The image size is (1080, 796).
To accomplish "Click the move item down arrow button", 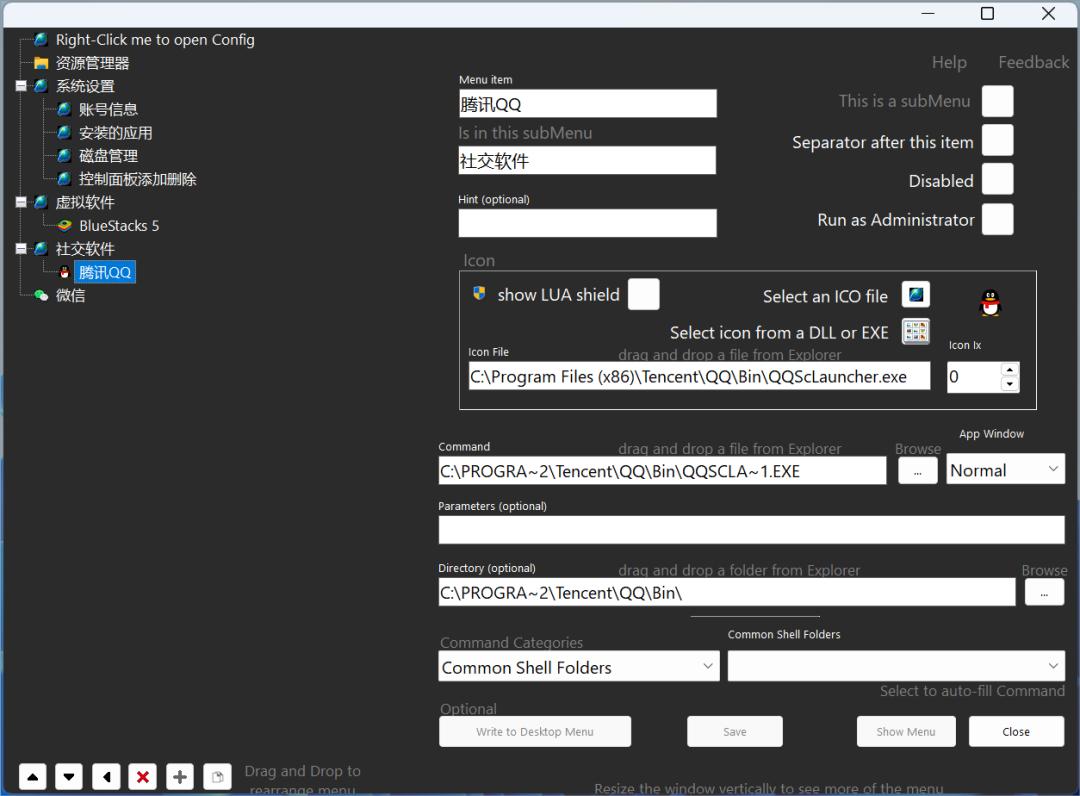I will [x=69, y=777].
